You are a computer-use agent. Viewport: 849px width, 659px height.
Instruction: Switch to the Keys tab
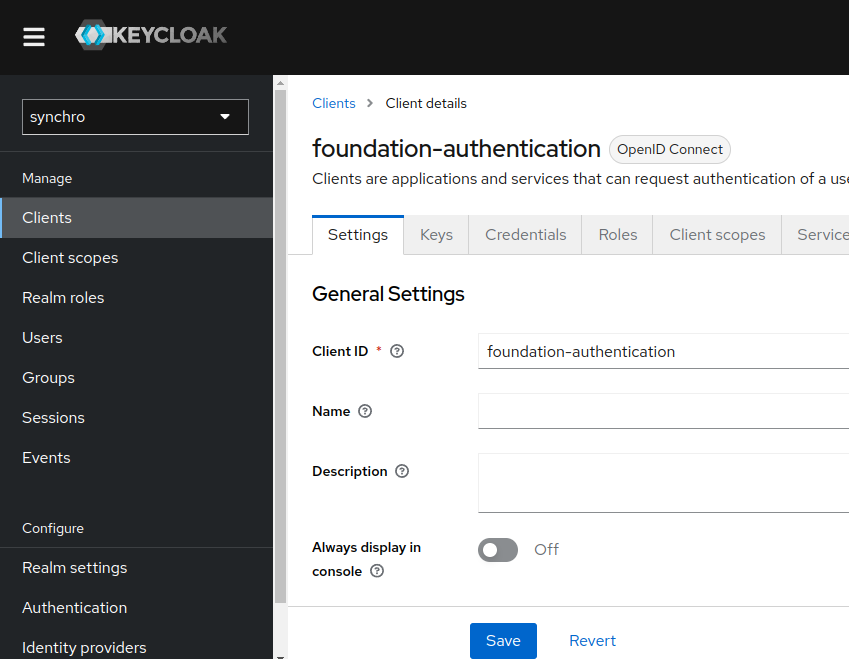436,234
